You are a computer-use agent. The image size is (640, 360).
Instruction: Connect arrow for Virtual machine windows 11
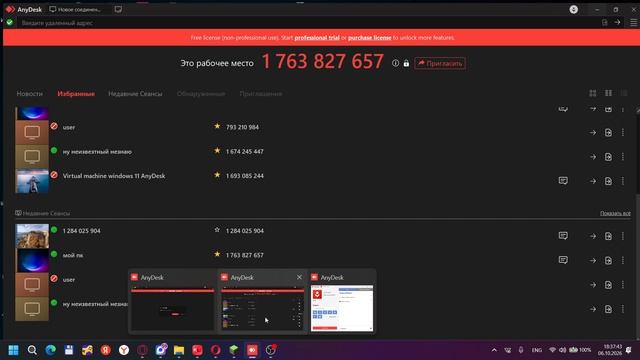[x=593, y=181]
